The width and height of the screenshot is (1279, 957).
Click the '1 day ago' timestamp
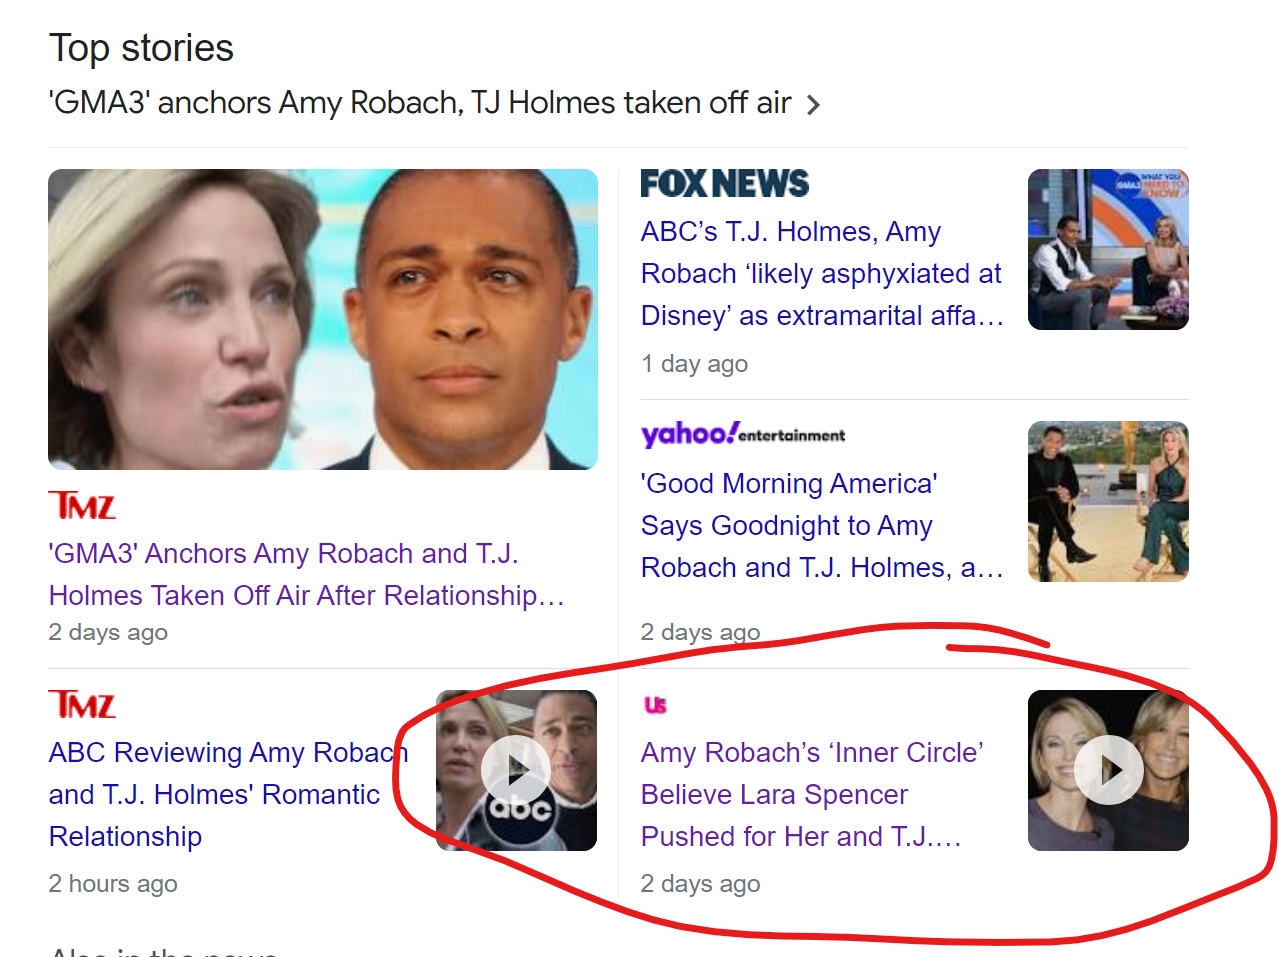tap(694, 364)
